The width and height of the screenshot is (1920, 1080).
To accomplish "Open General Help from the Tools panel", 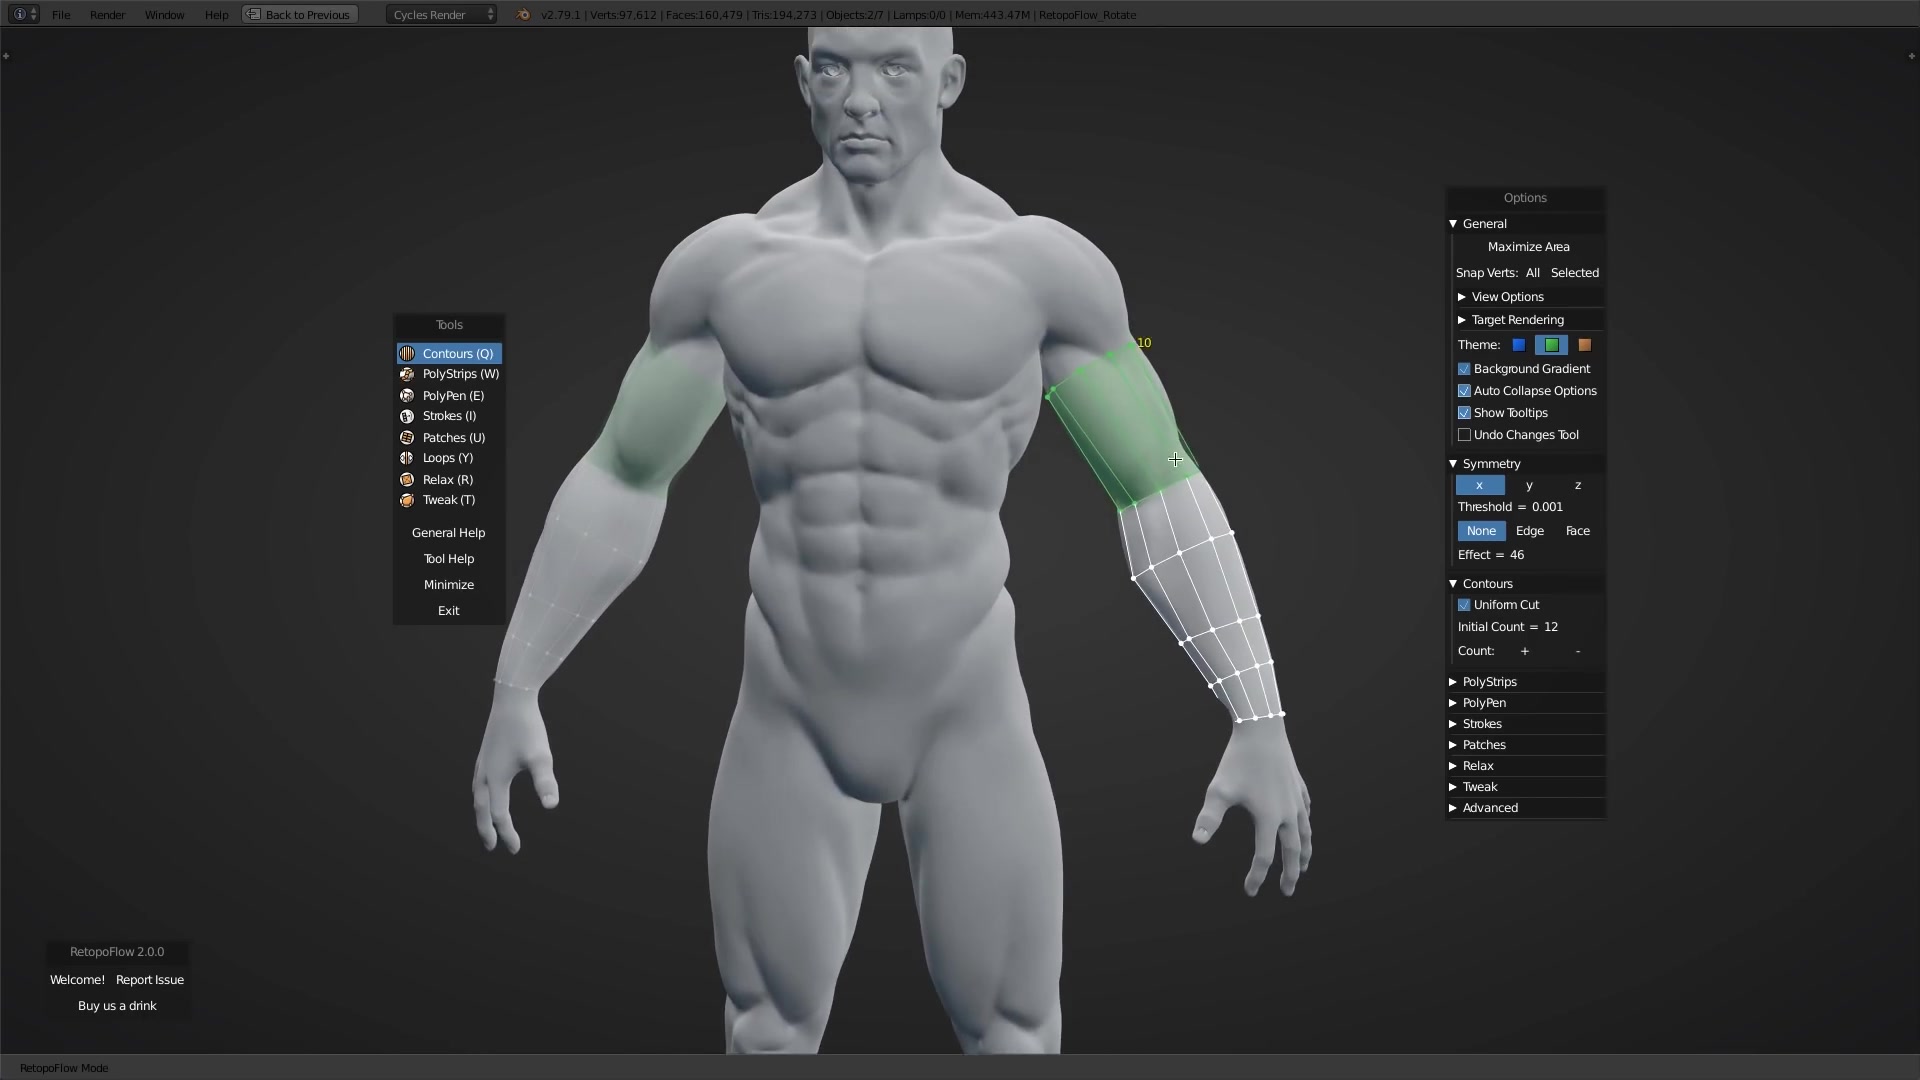I will (448, 532).
